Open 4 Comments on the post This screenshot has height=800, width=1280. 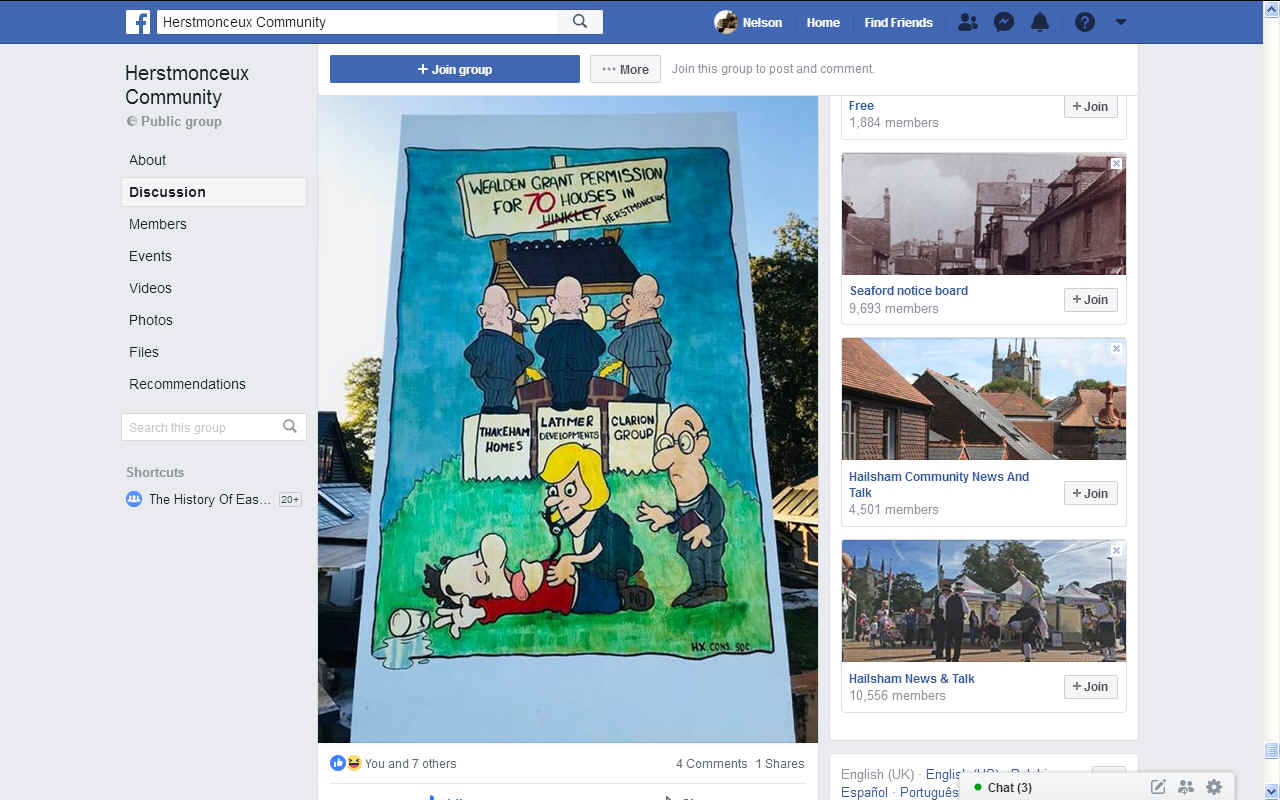[711, 763]
